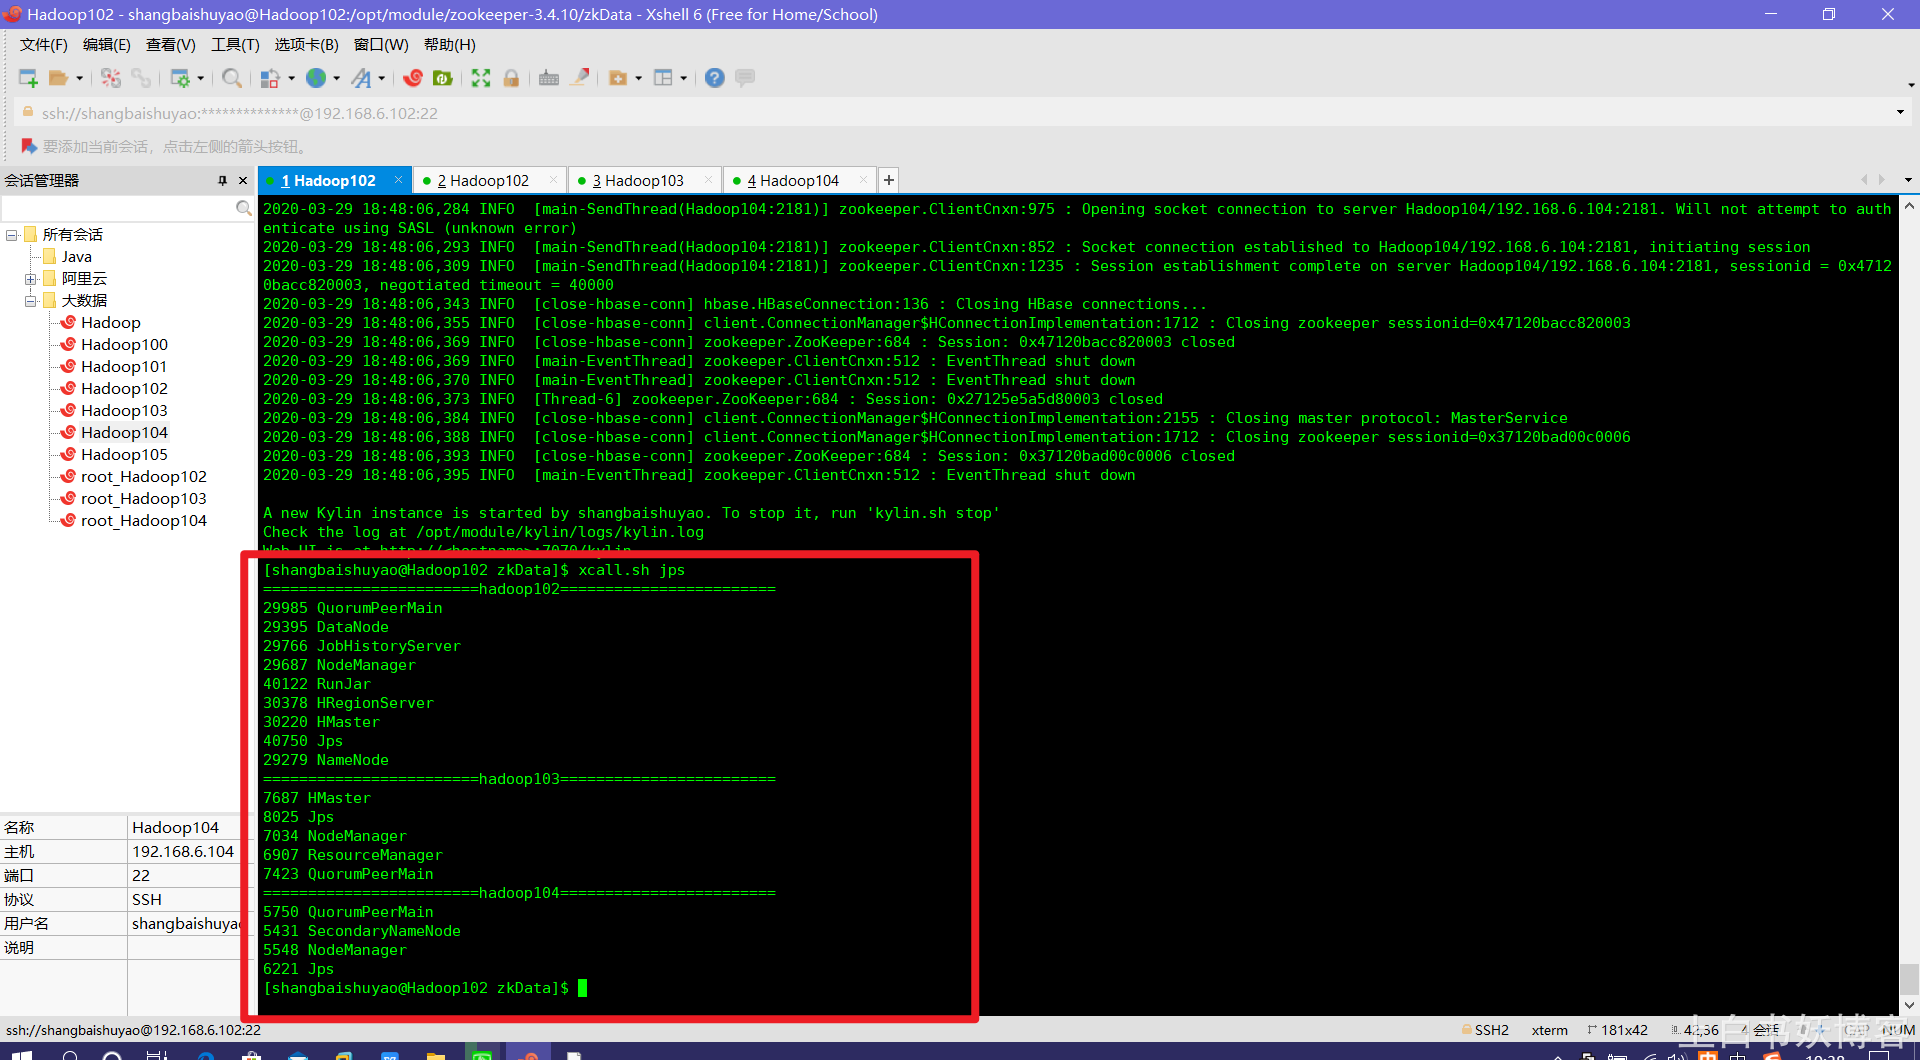Open the tab list dropdown at right of the tab bar
Viewport: 1920px width, 1060px height.
(1908, 181)
